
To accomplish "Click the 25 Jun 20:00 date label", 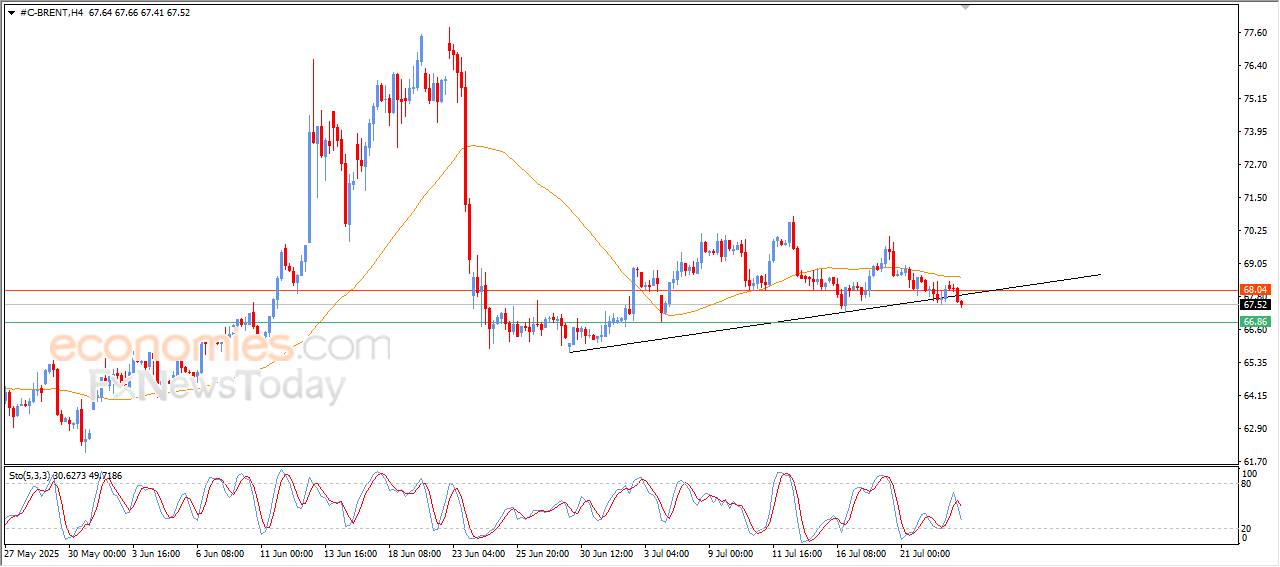I will click(x=543, y=553).
